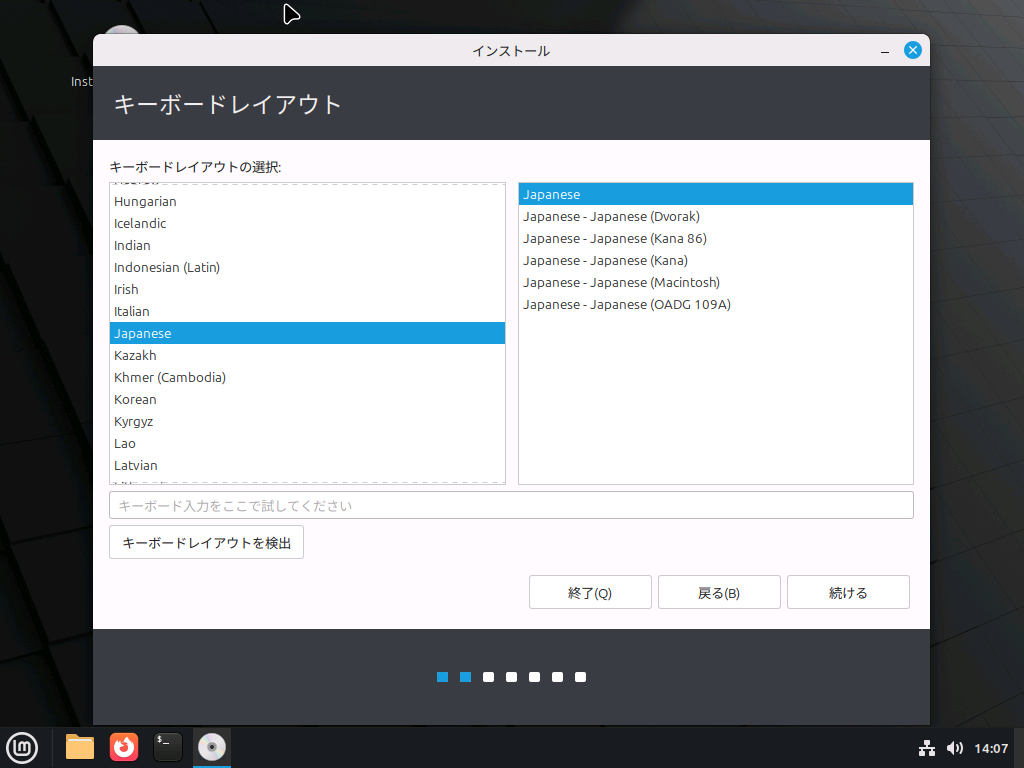The width and height of the screenshot is (1024, 768).
Task: Click 続ける to continue the installation
Action: (x=848, y=592)
